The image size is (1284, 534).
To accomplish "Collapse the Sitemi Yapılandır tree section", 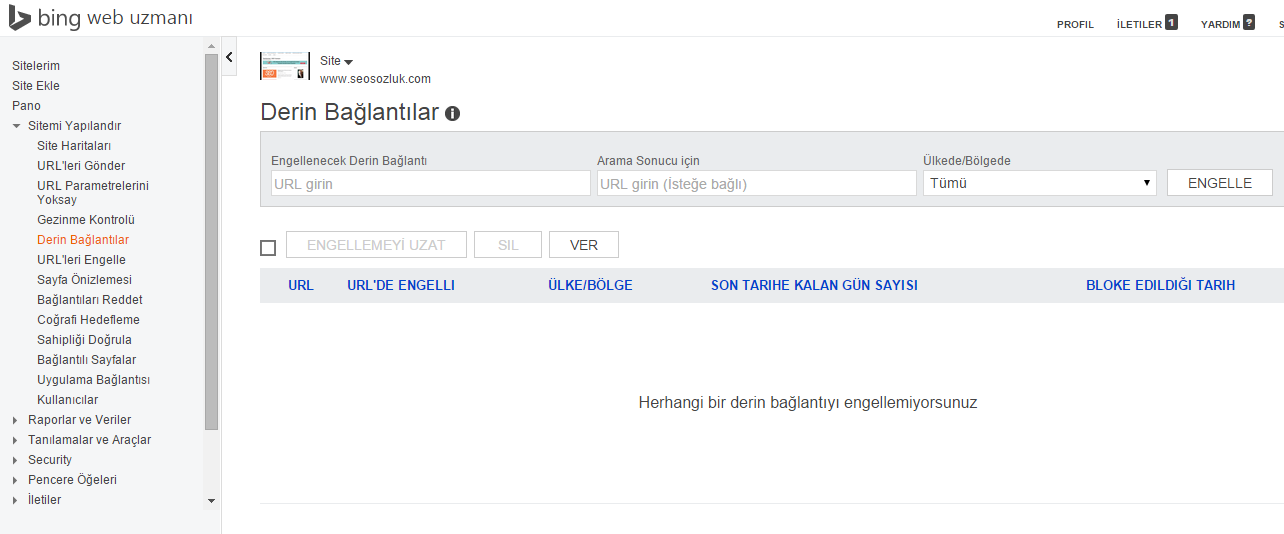I will point(17,126).
